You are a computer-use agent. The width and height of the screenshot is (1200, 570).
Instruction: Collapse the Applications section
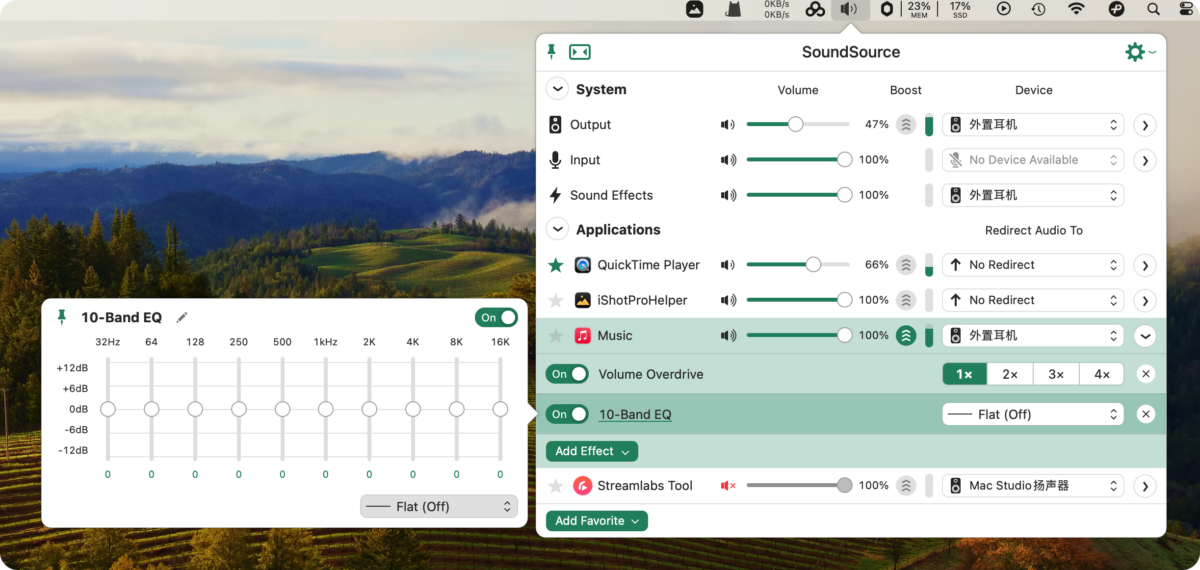(x=556, y=229)
